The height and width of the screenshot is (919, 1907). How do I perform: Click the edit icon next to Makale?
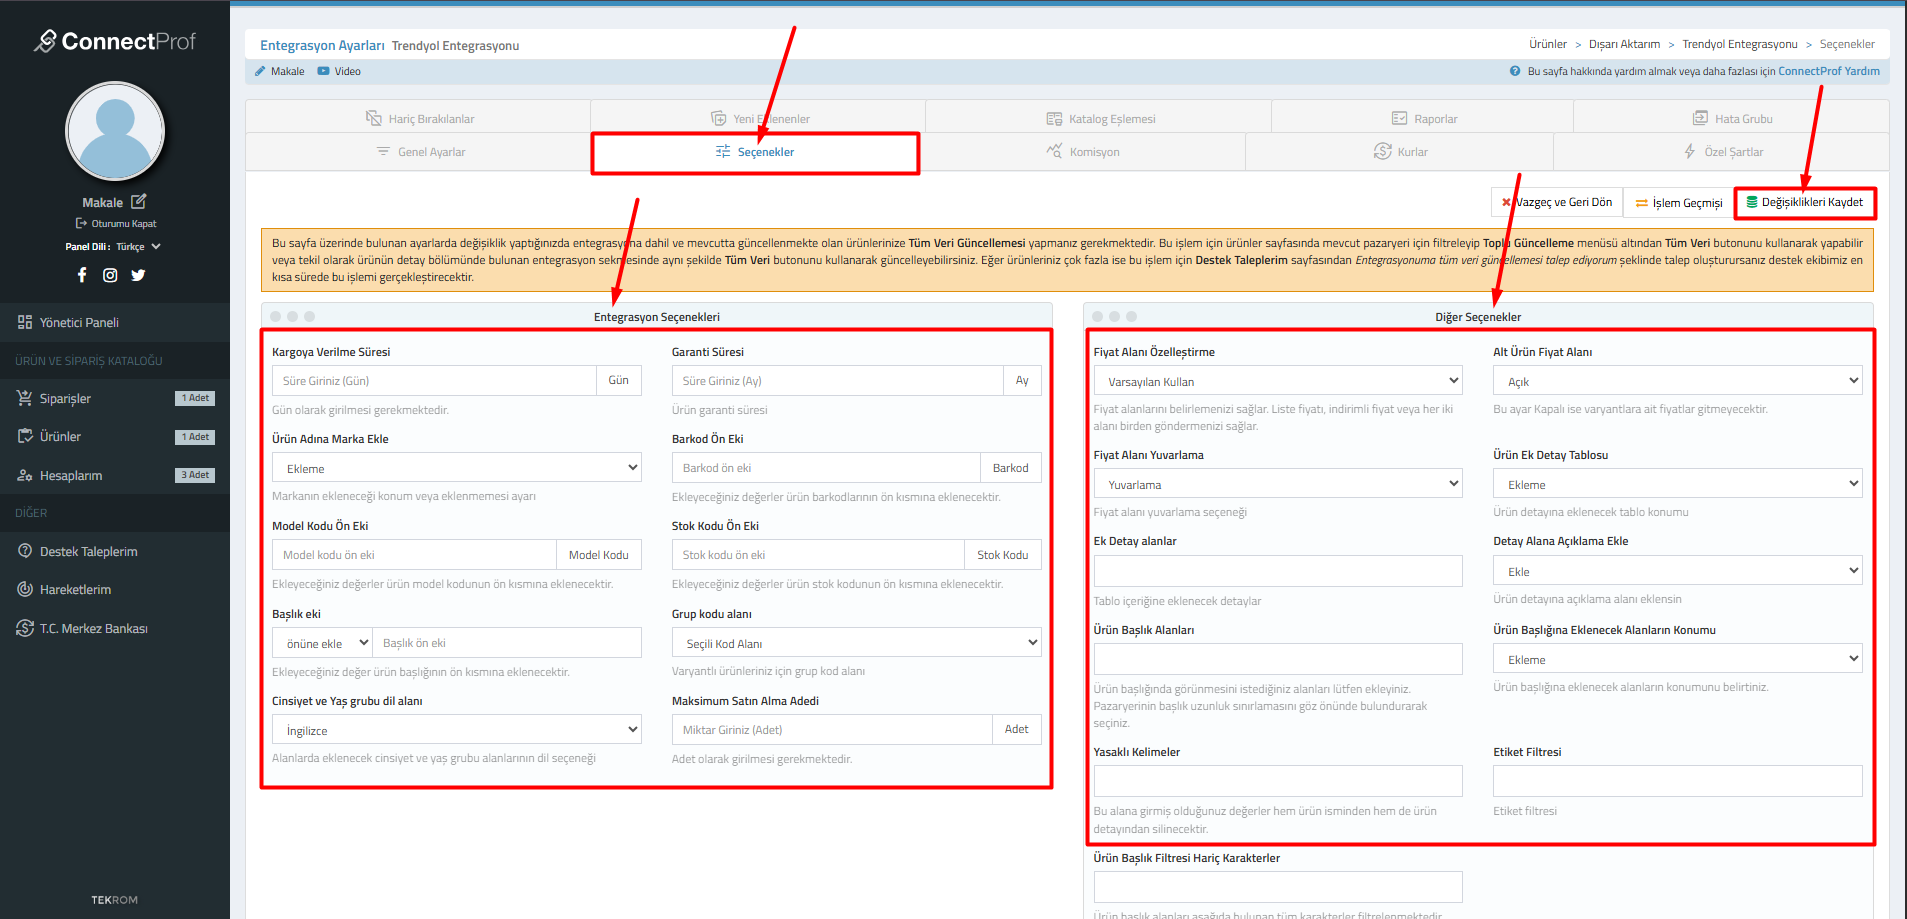[x=139, y=201]
